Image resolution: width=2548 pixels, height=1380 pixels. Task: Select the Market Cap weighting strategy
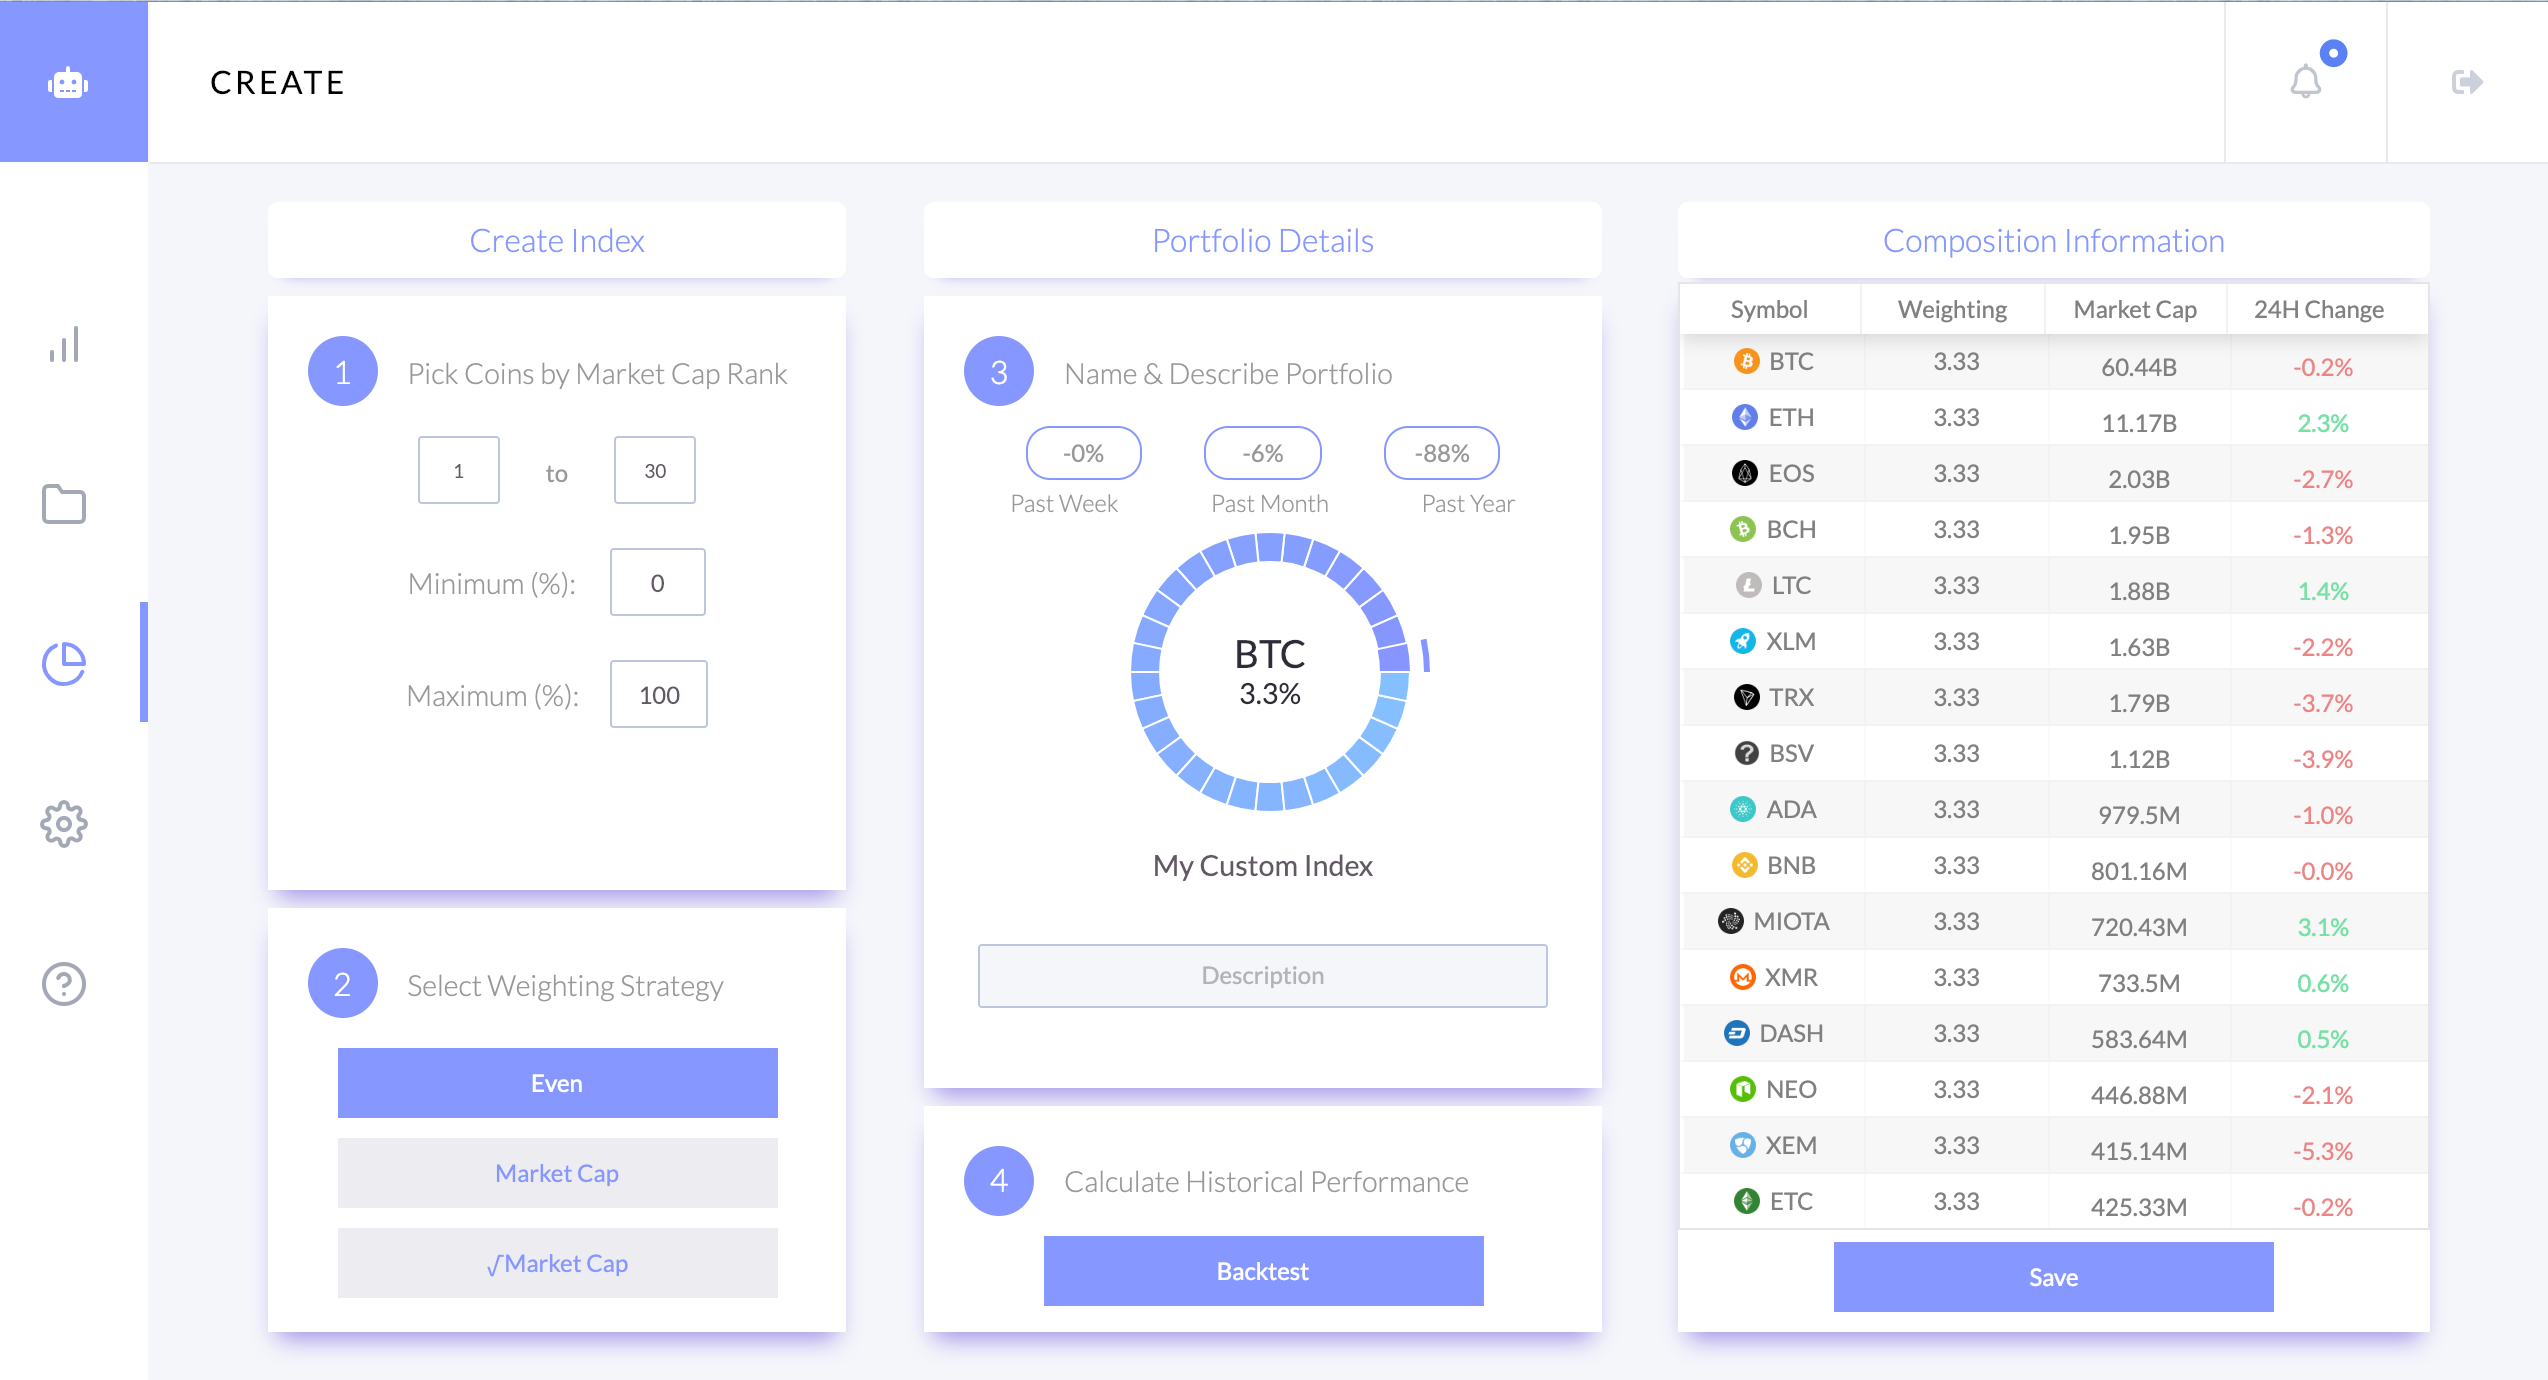pyautogui.click(x=557, y=1173)
